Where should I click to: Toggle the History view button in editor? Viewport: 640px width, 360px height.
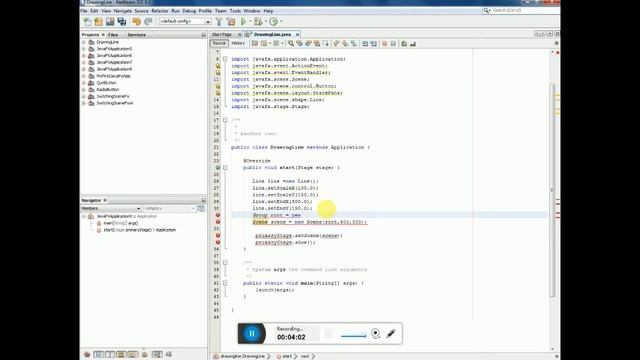click(x=238, y=43)
